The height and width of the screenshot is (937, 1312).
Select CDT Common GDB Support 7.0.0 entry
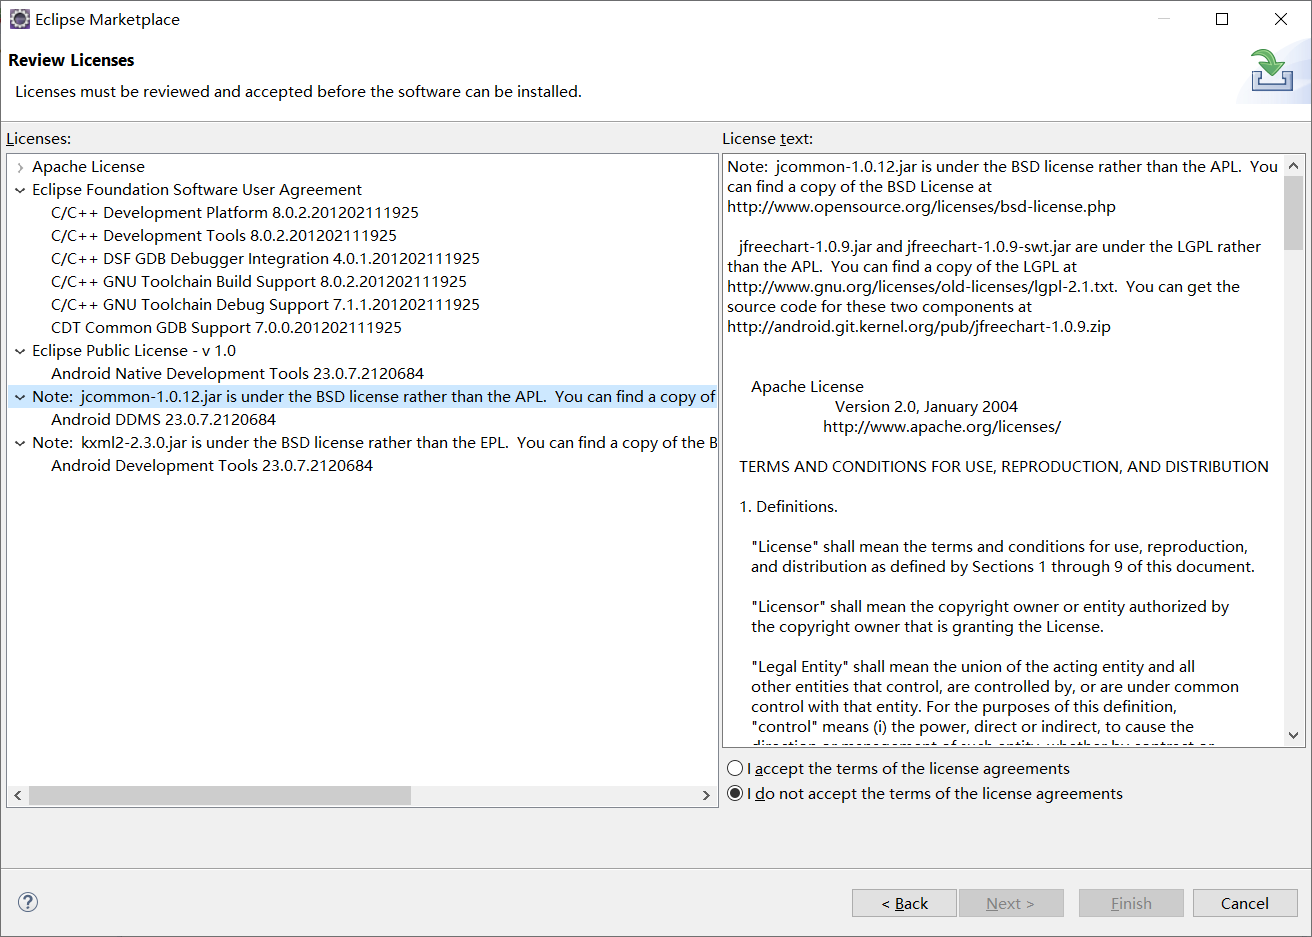coord(226,327)
